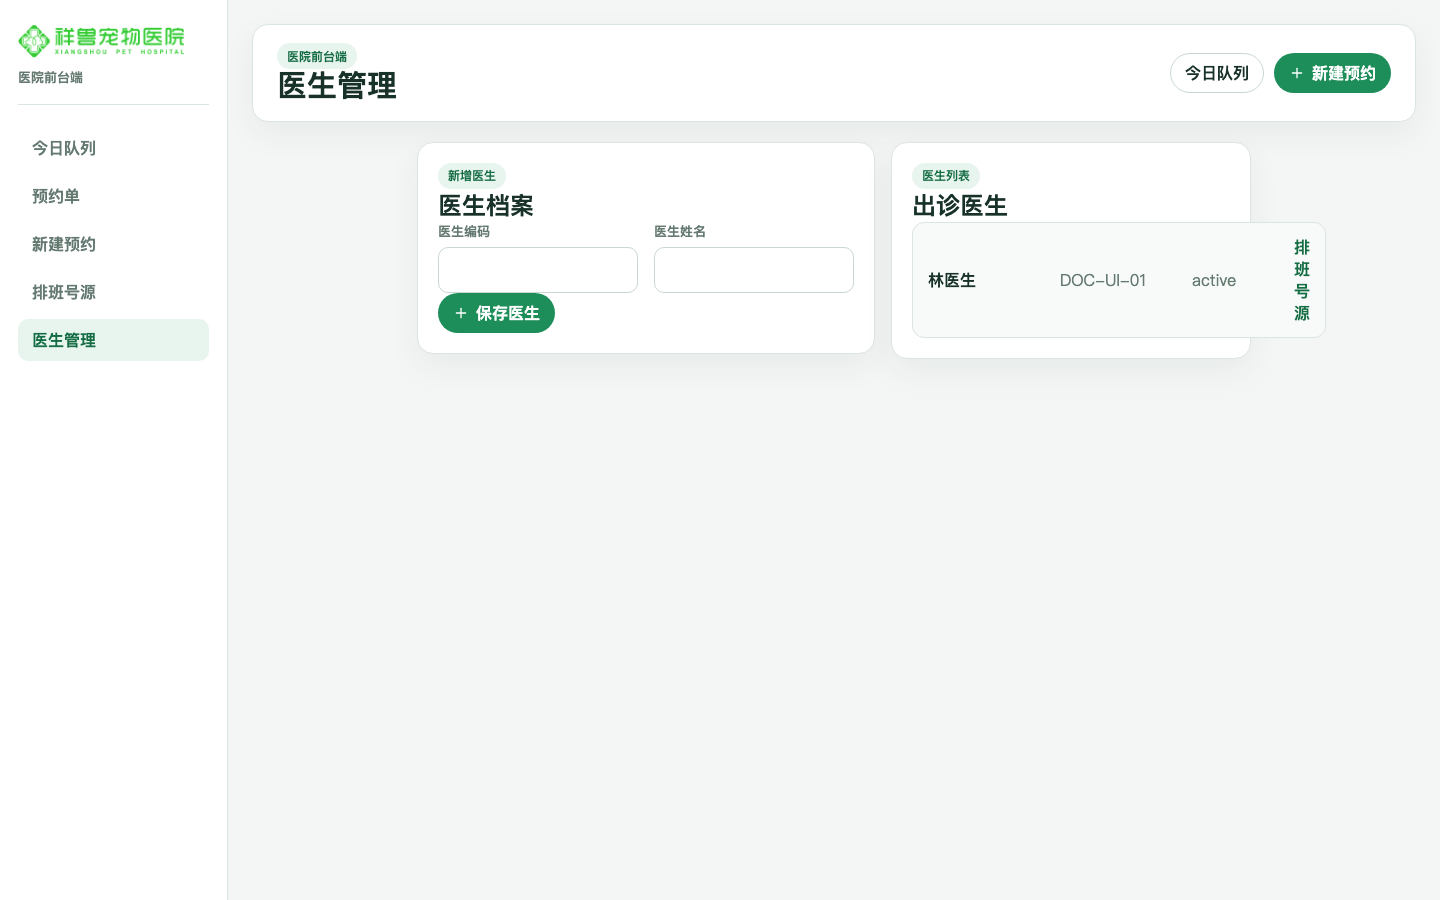The image size is (1440, 900).
Task: Open 排班号源 in the sidebar
Action: coord(113,292)
